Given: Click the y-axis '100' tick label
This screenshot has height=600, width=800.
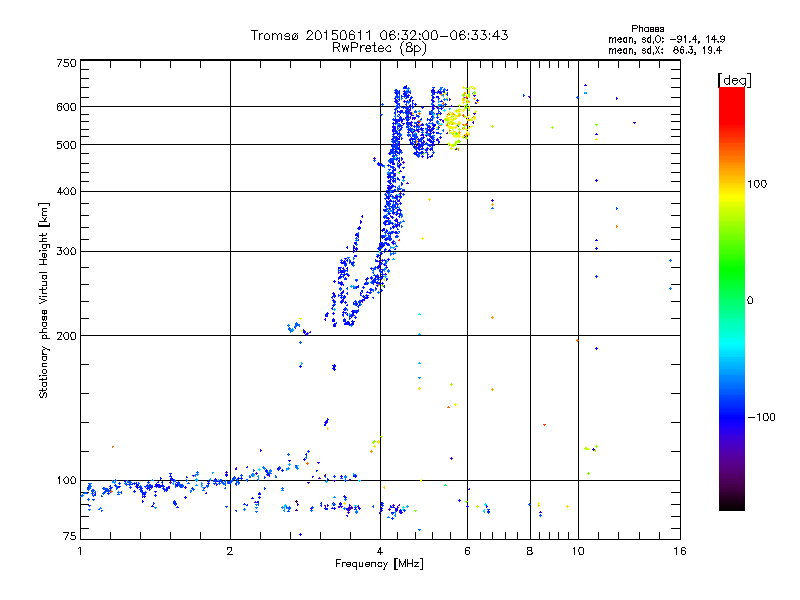Looking at the screenshot, I should click(x=66, y=481).
